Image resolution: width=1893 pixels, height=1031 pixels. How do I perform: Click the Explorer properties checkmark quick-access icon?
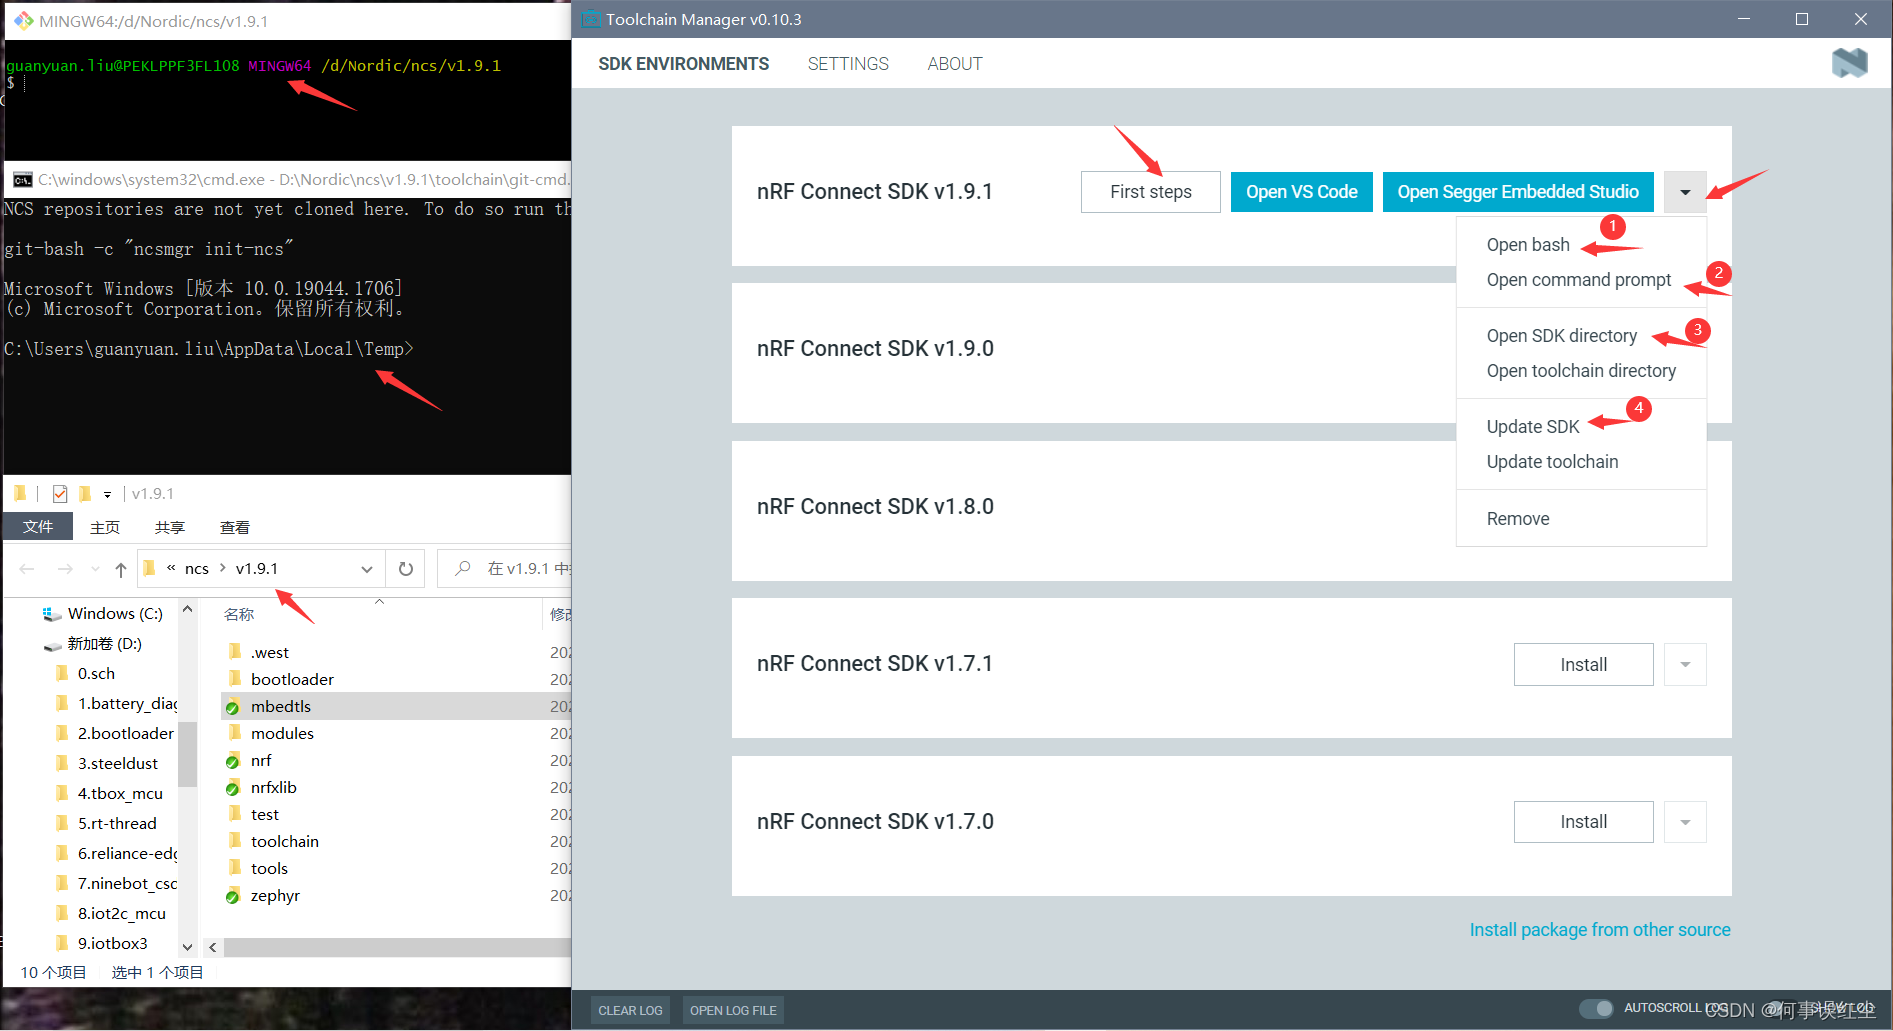[x=60, y=493]
